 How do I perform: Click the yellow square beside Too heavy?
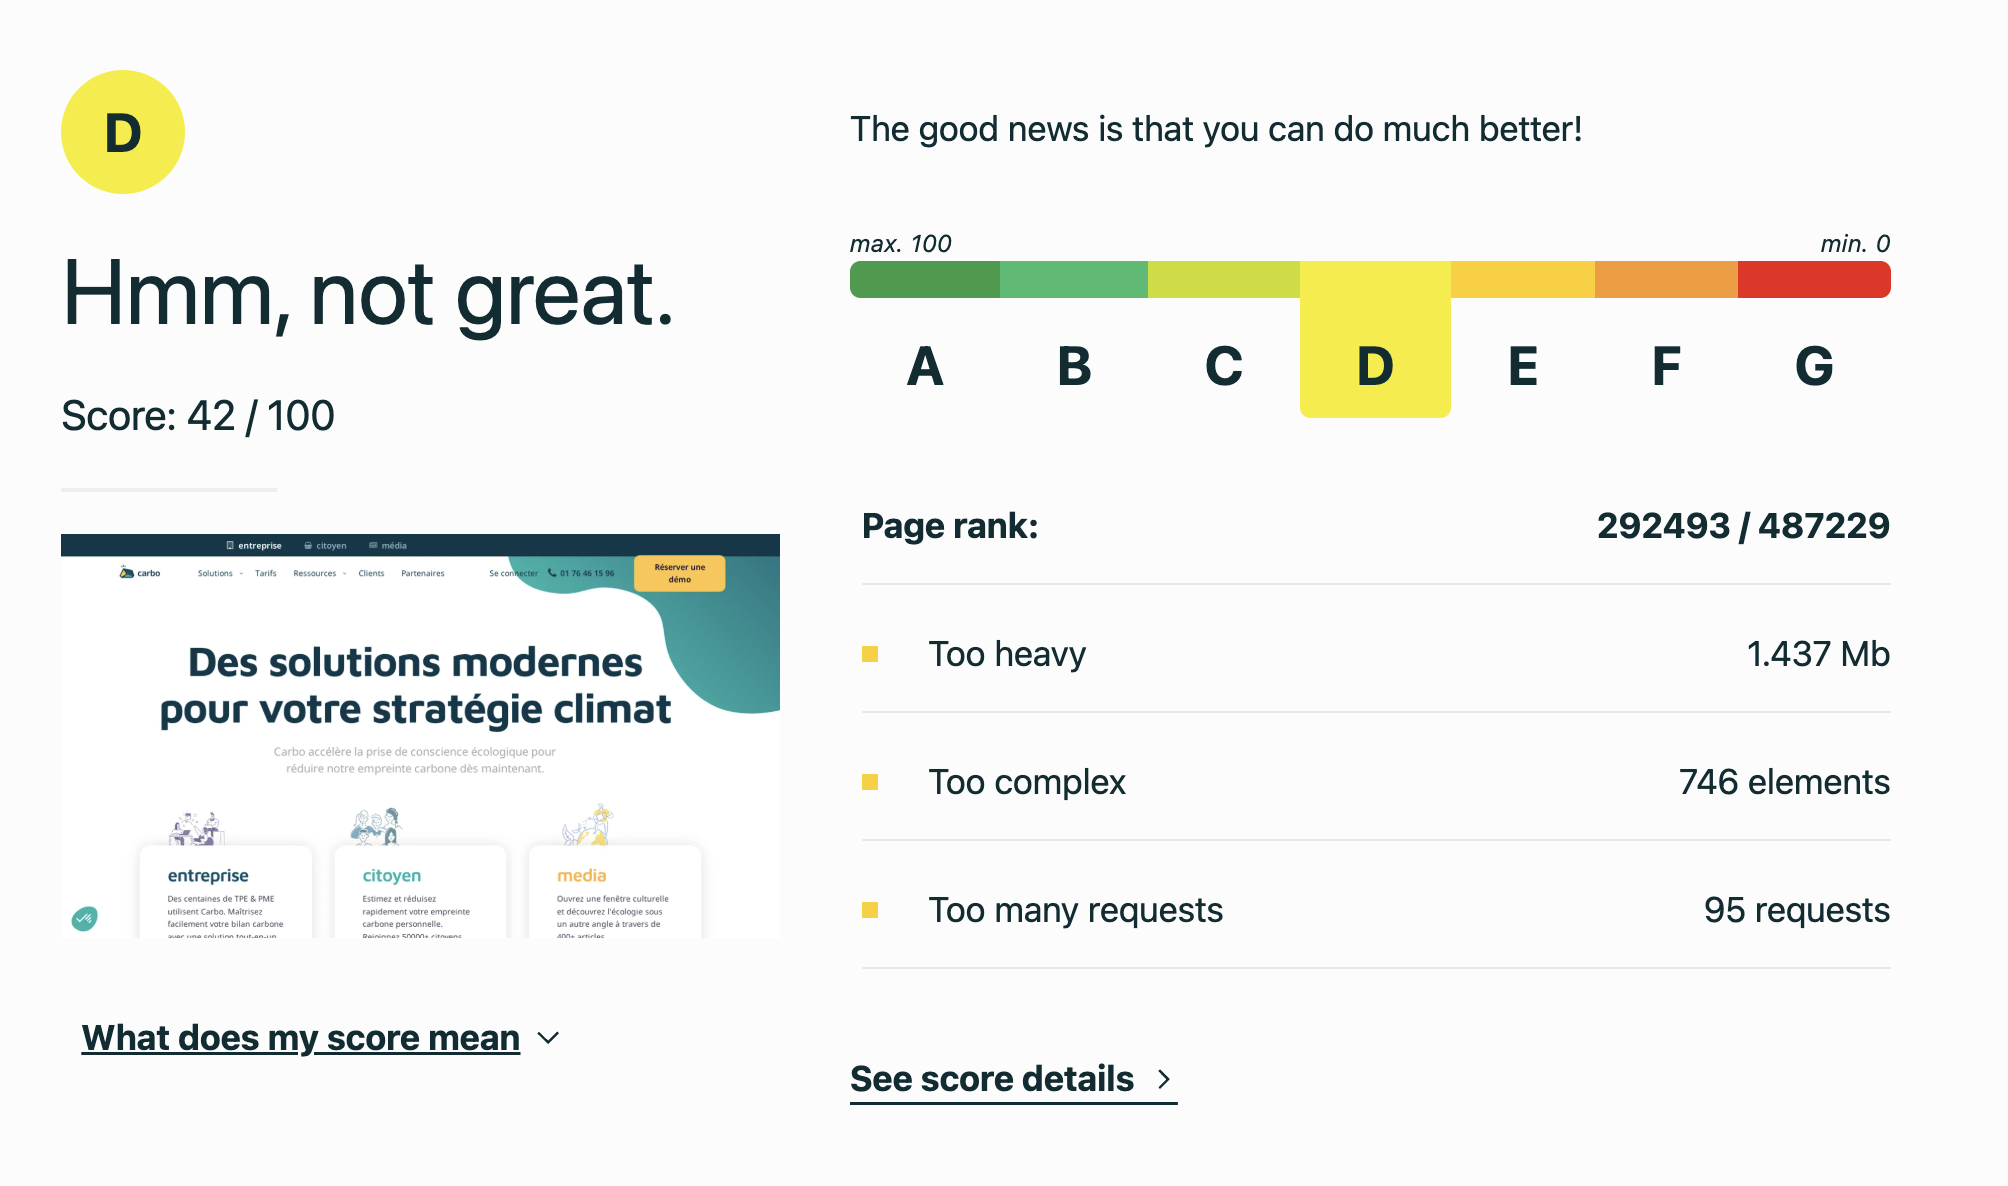click(870, 654)
